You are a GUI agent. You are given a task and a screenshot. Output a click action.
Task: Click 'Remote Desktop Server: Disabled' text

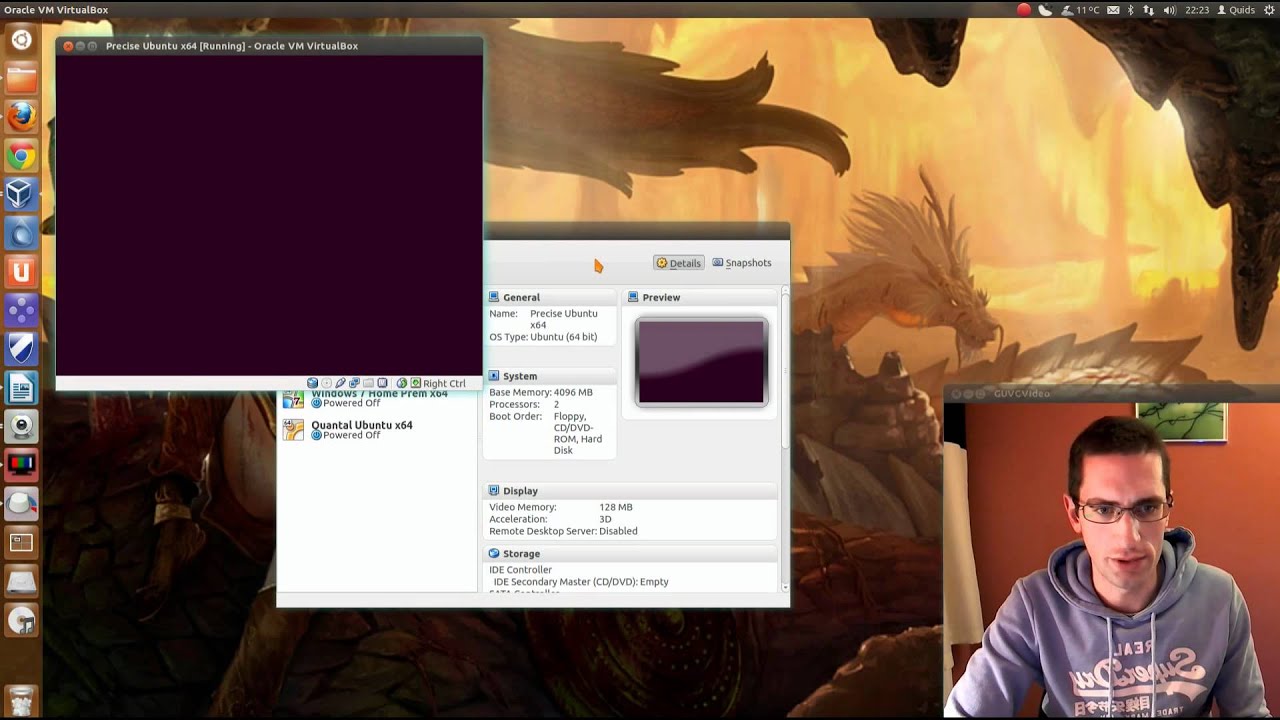[x=563, y=531]
